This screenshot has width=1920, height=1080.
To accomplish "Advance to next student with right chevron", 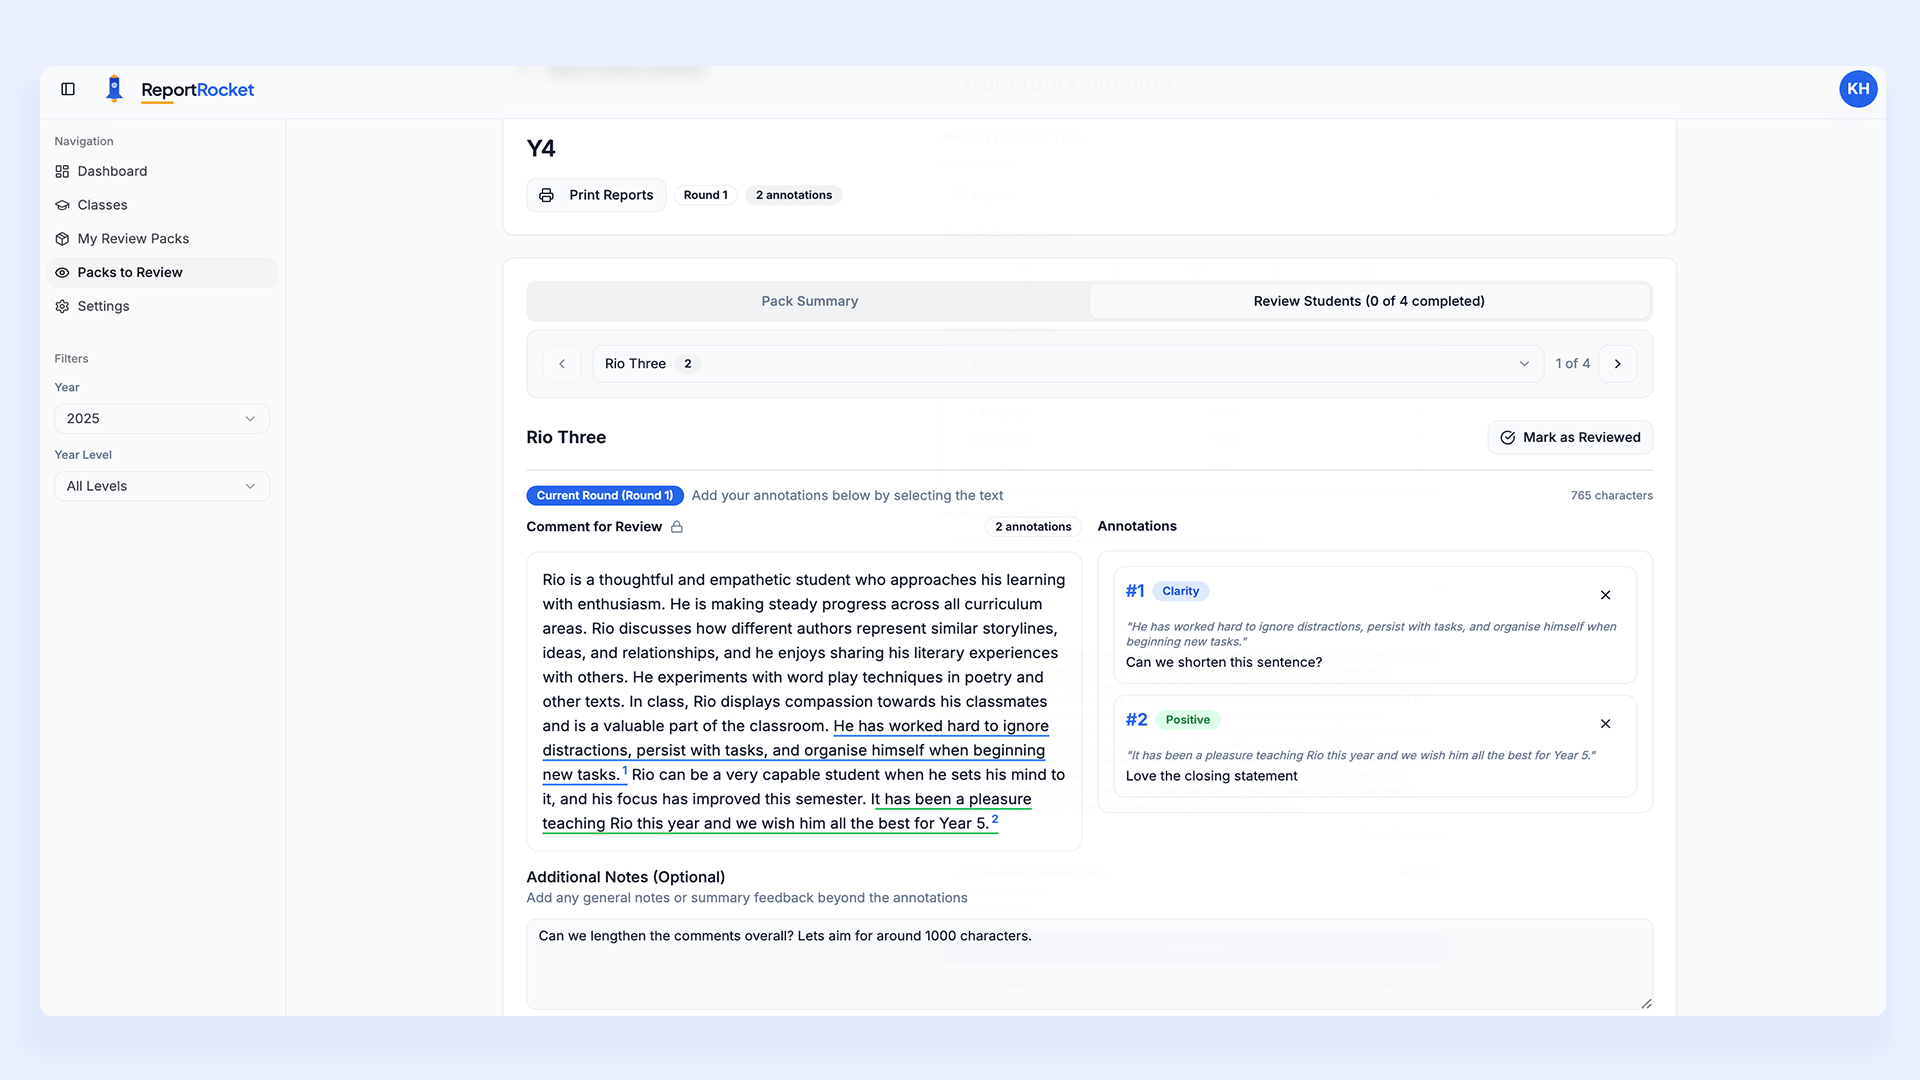I will pos(1617,363).
